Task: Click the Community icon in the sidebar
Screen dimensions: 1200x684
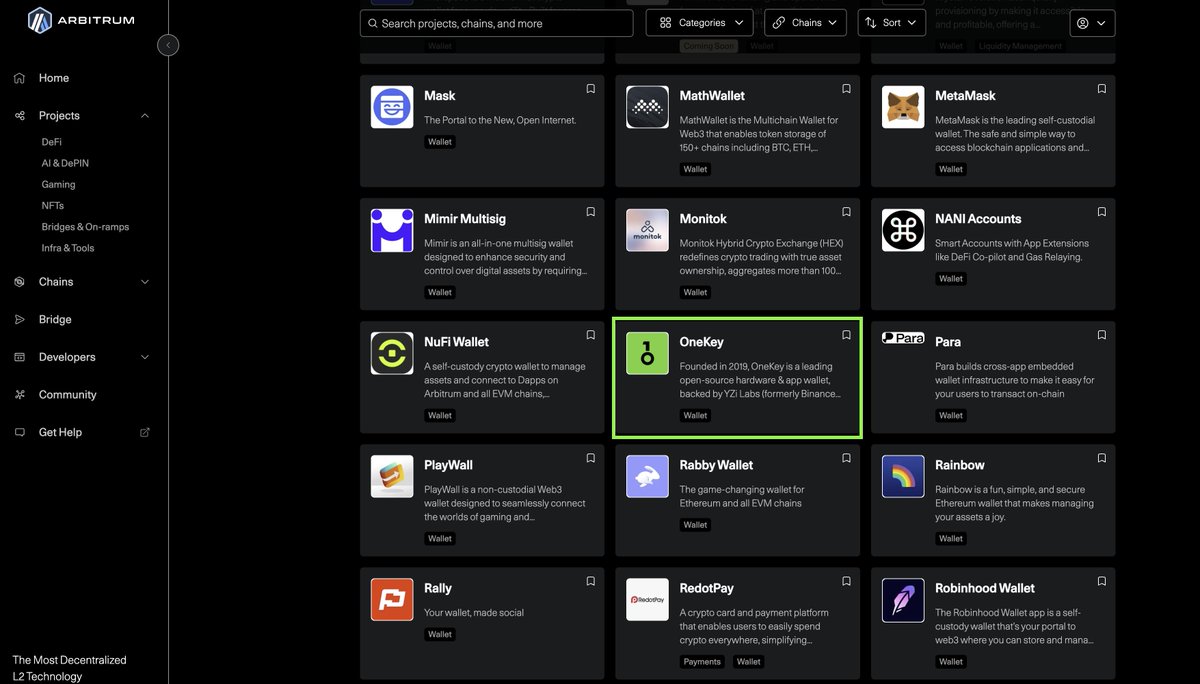Action: coord(19,395)
